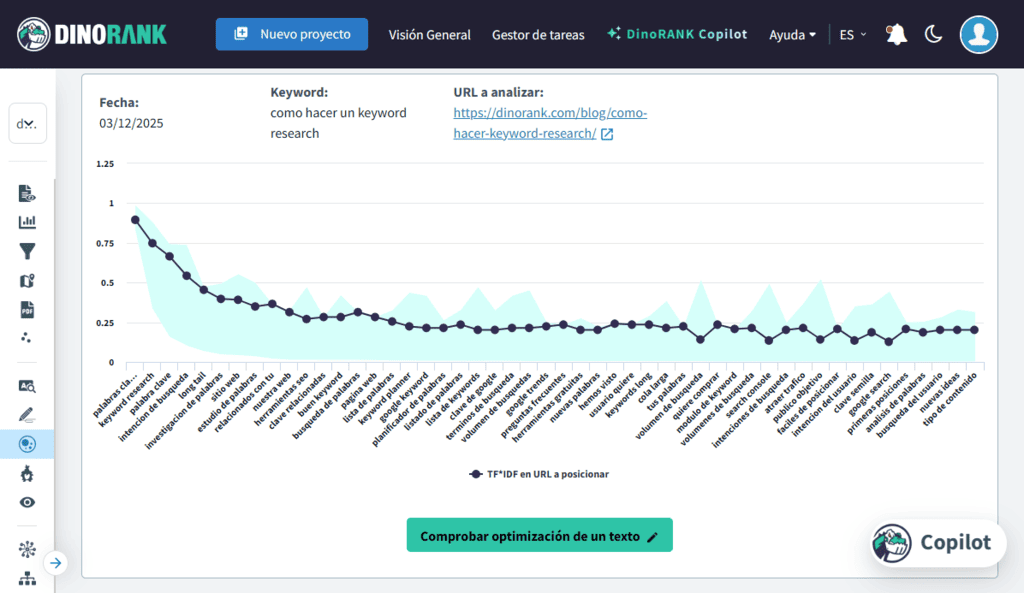
Task: Click the bar chart icon in sidebar
Action: click(27, 222)
